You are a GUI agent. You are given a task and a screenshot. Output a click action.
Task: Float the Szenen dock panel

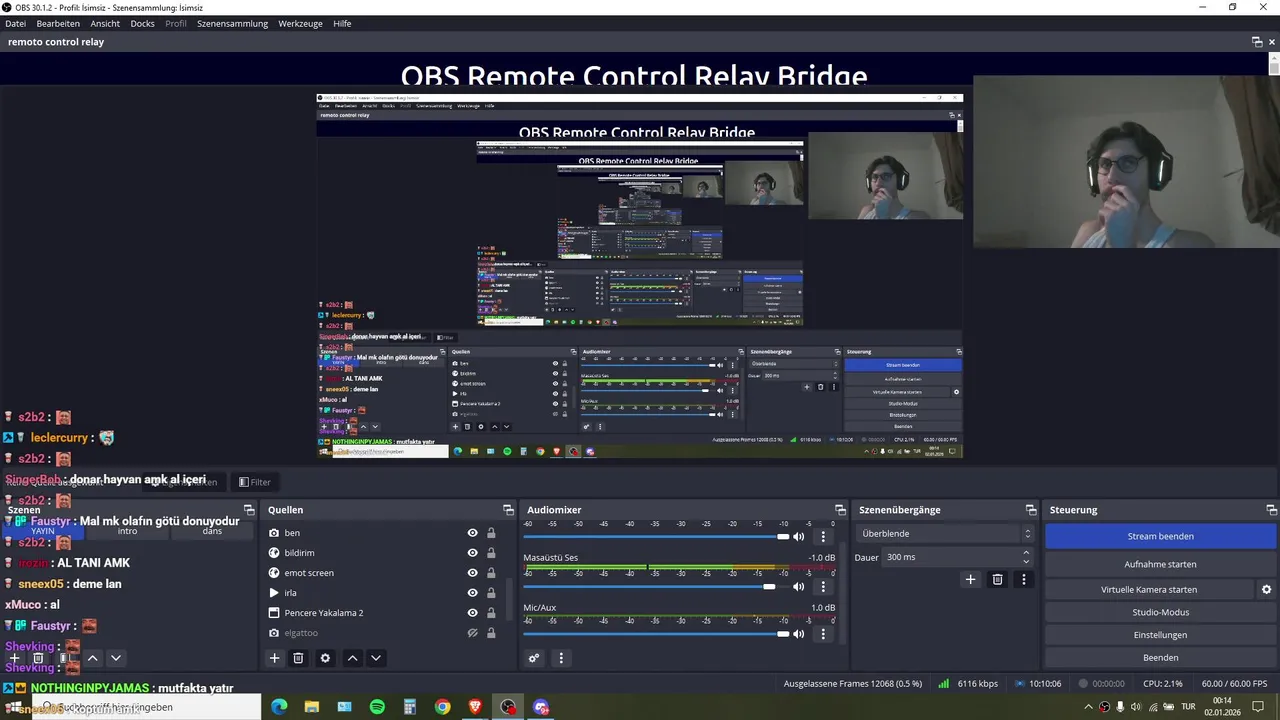coord(248,510)
